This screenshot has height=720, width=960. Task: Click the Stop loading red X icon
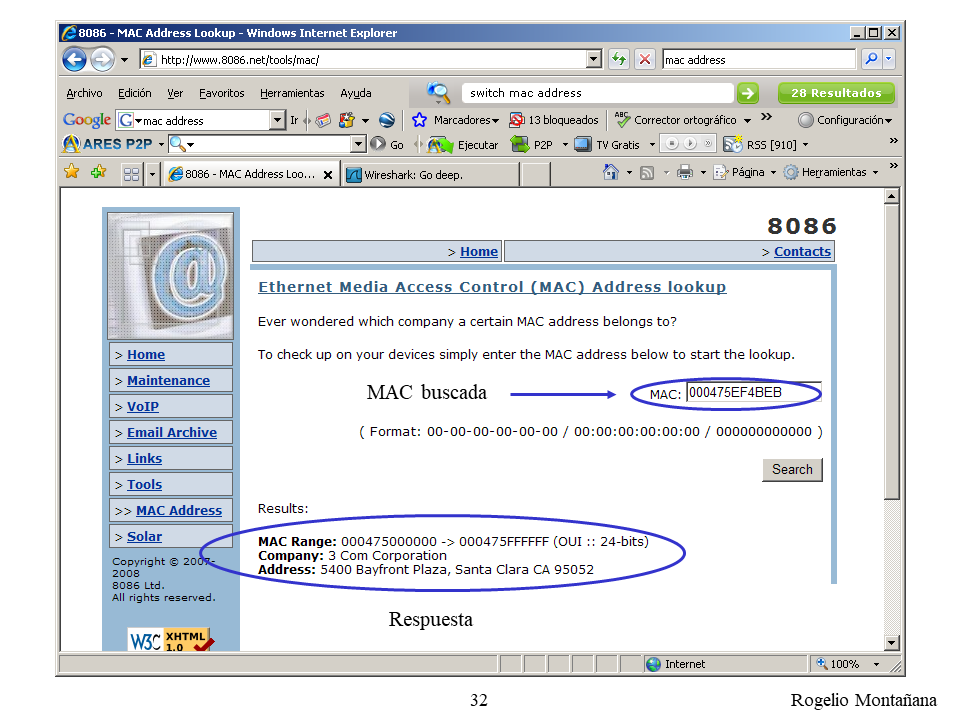click(645, 60)
